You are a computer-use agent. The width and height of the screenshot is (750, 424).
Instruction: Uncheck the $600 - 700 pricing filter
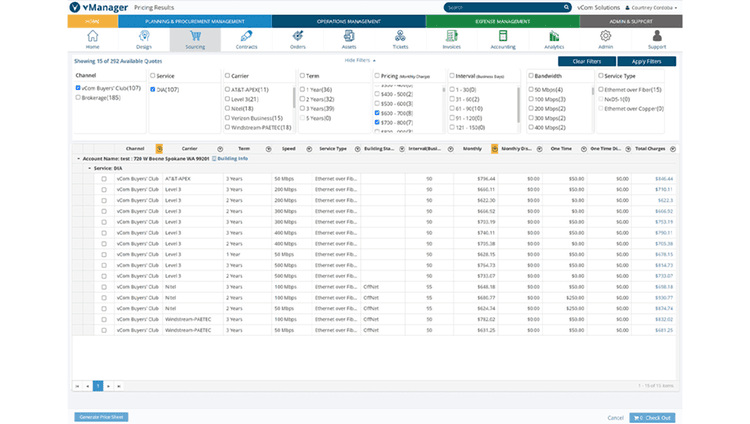(x=377, y=113)
